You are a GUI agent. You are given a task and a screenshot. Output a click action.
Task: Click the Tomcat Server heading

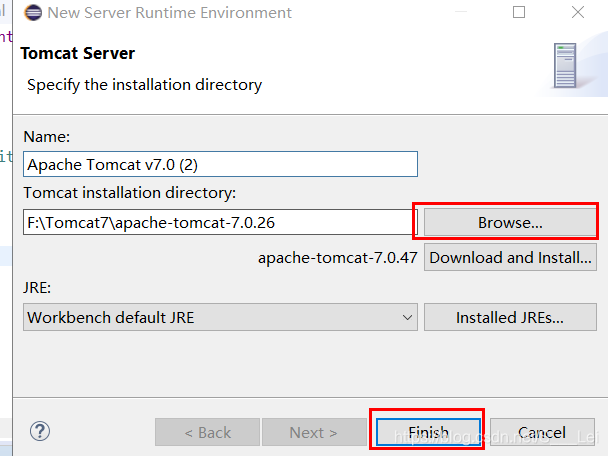tap(78, 54)
